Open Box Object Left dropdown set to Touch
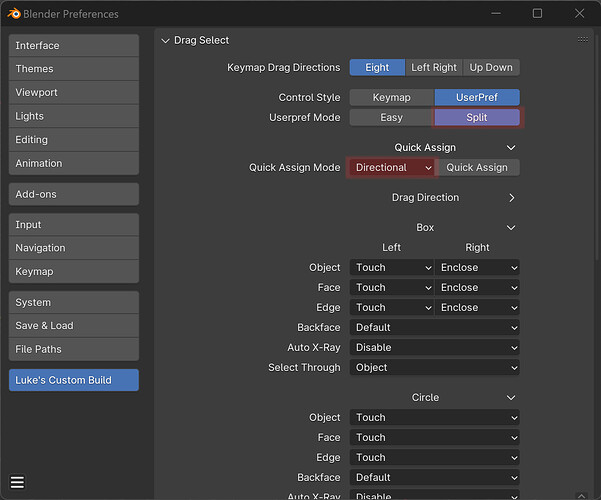This screenshot has width=601, height=500. click(x=392, y=268)
